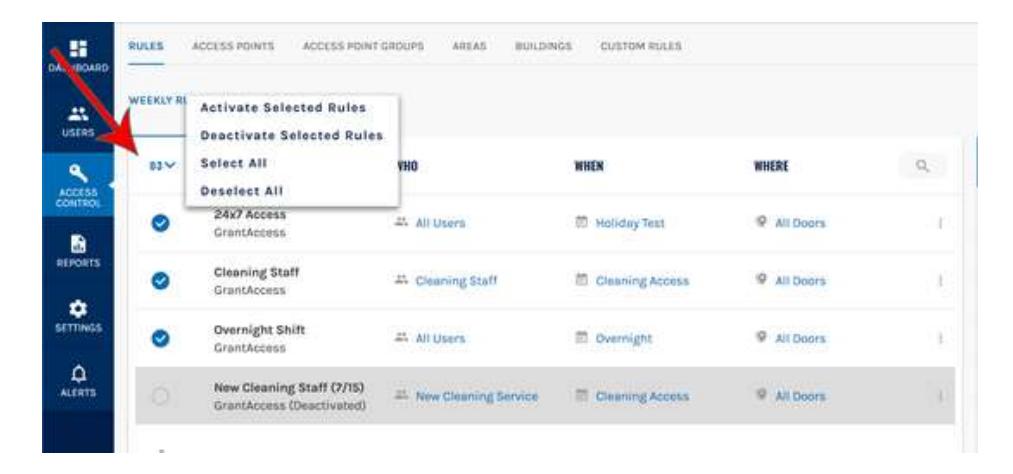Image resolution: width=1013 pixels, height=474 pixels.
Task: Switch to the Custom Rules tab
Action: (x=640, y=46)
